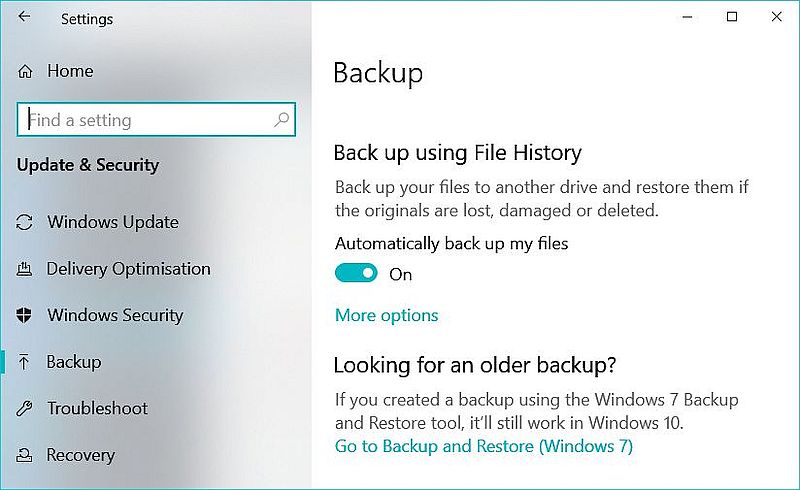Open the More options link

point(386,315)
